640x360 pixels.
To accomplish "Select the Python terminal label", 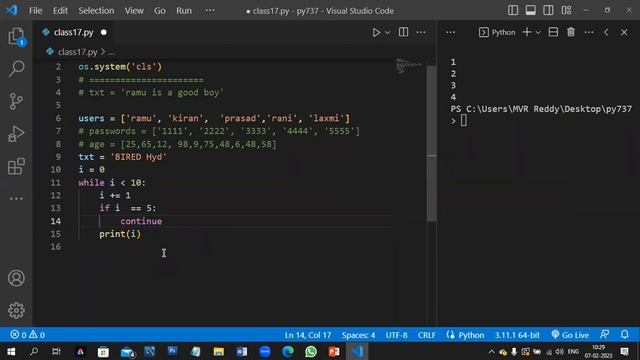I will 497,32.
